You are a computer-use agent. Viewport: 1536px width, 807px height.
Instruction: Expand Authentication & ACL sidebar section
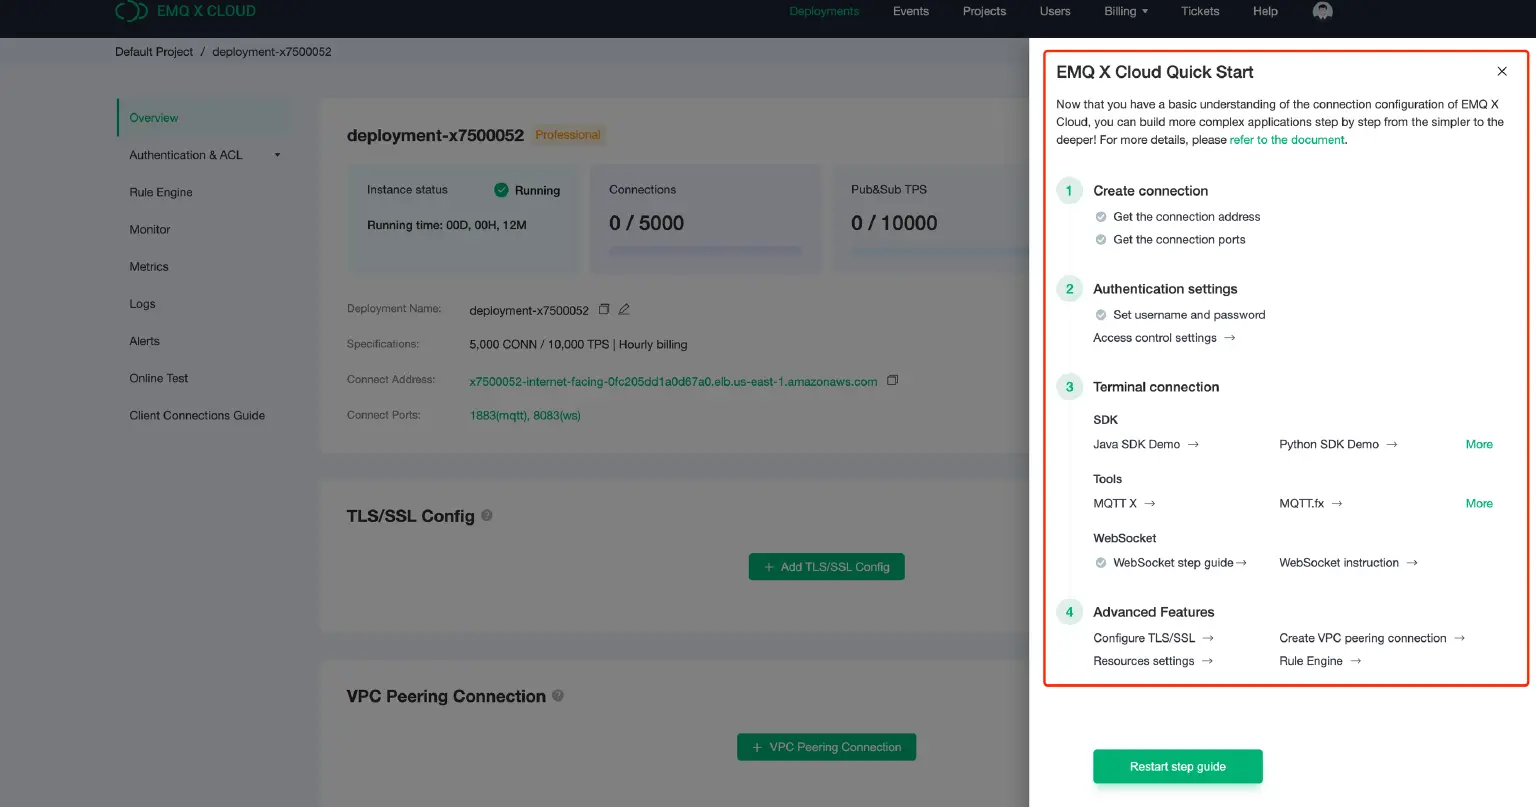click(277, 155)
